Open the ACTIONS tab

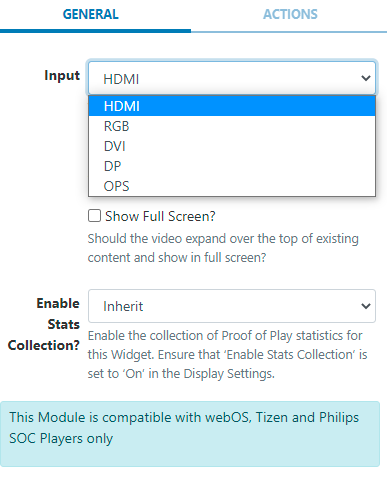(290, 14)
